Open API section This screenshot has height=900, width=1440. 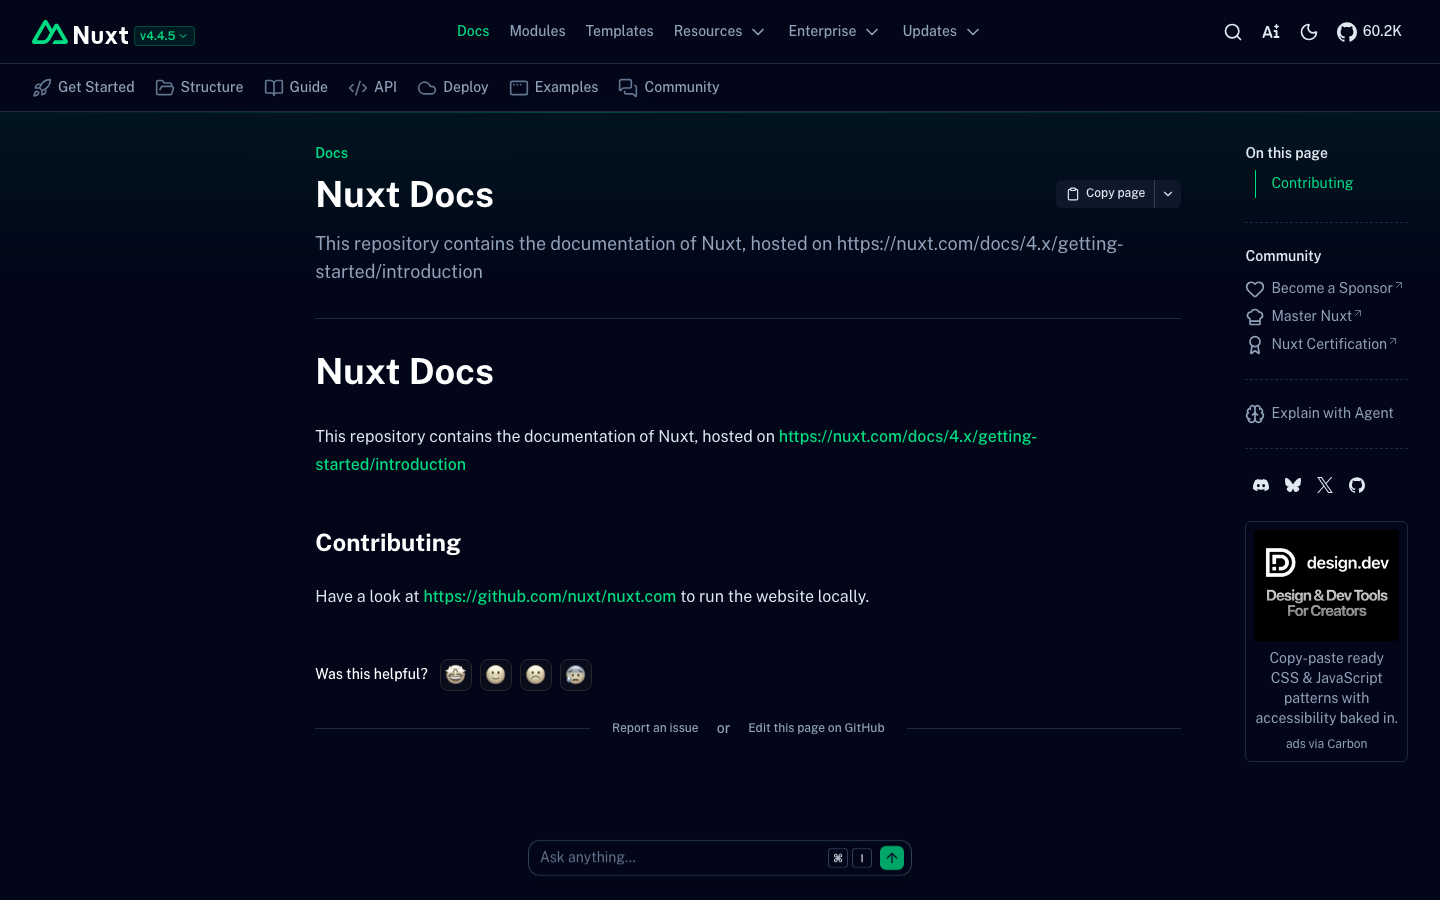click(373, 88)
